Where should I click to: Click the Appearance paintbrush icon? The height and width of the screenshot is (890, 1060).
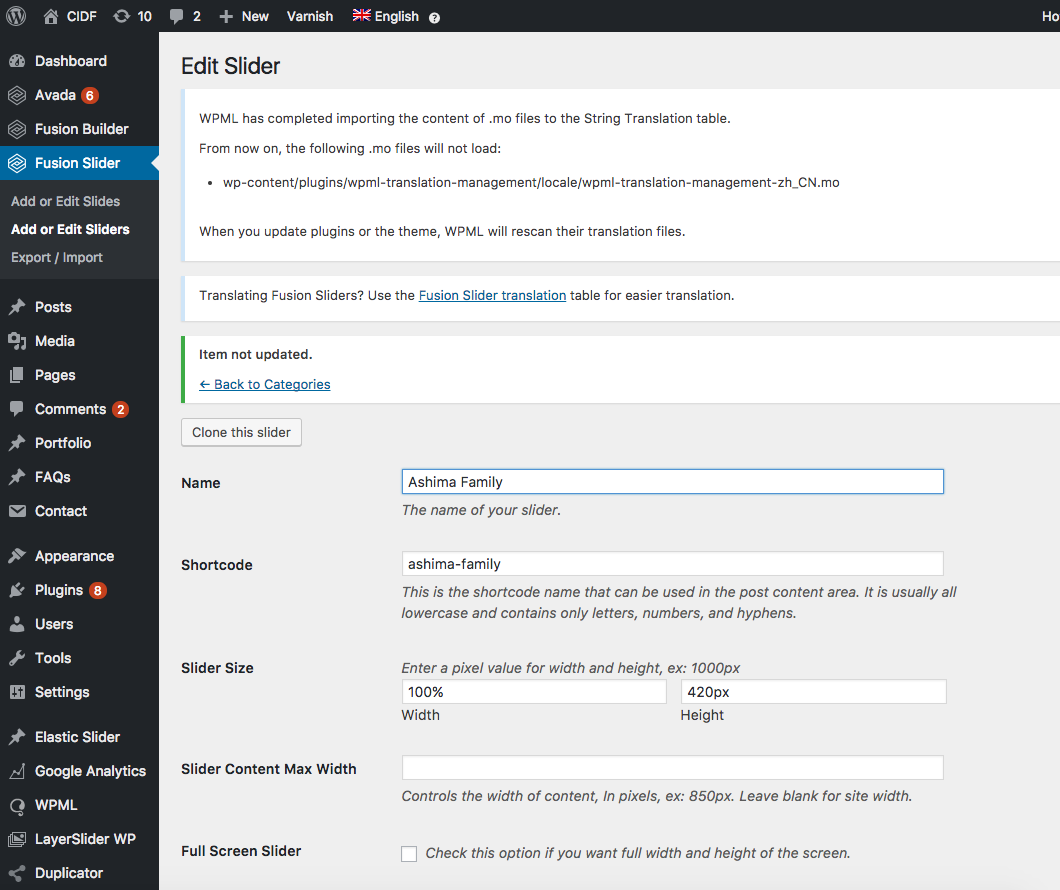[17, 556]
